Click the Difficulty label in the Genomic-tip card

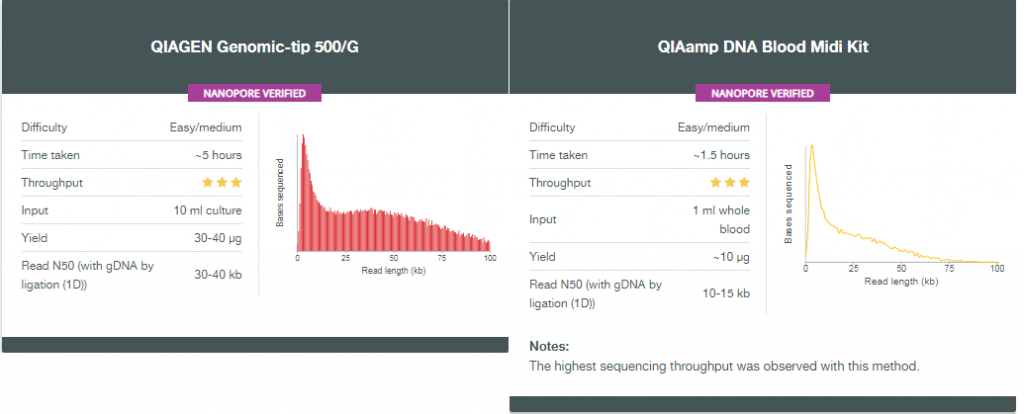[44, 127]
